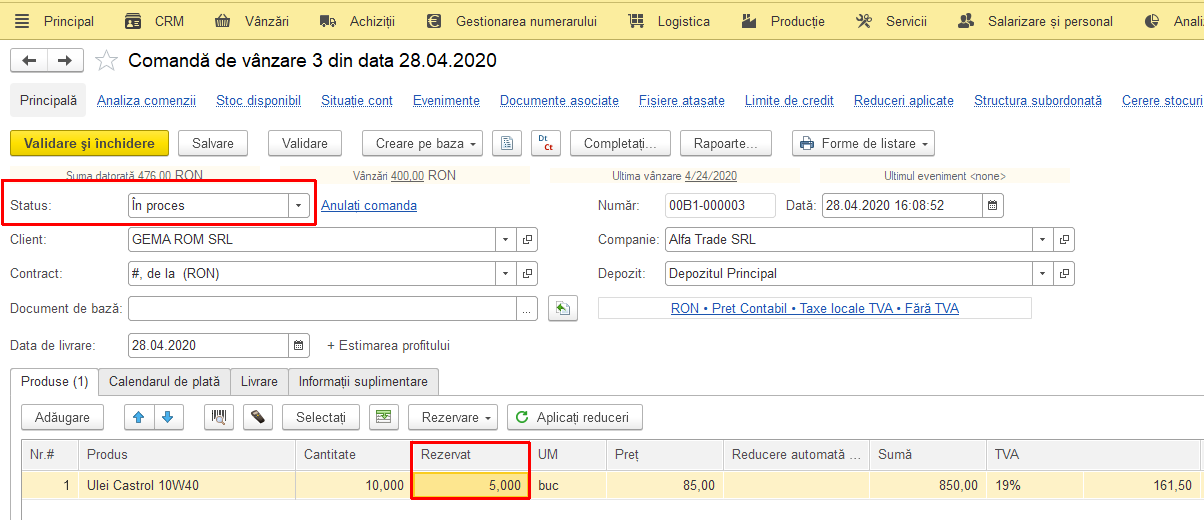The width and height of the screenshot is (1204, 520).
Task: Click Validare și închidere button
Action: click(89, 143)
